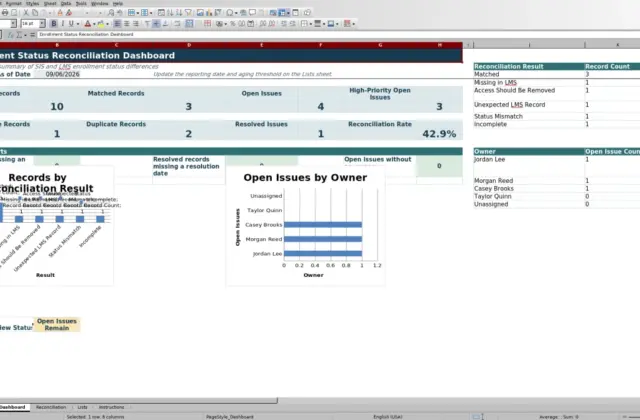The width and height of the screenshot is (640, 420).
Task: Click the formula input line
Action: (338, 35)
